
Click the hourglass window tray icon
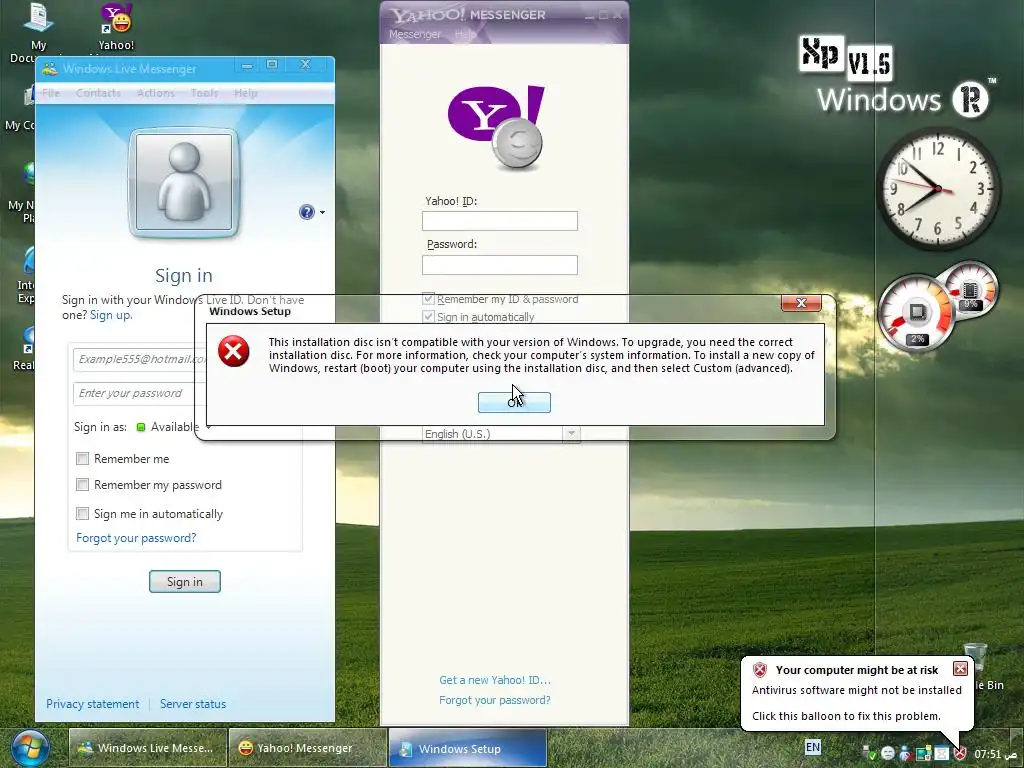pos(941,754)
